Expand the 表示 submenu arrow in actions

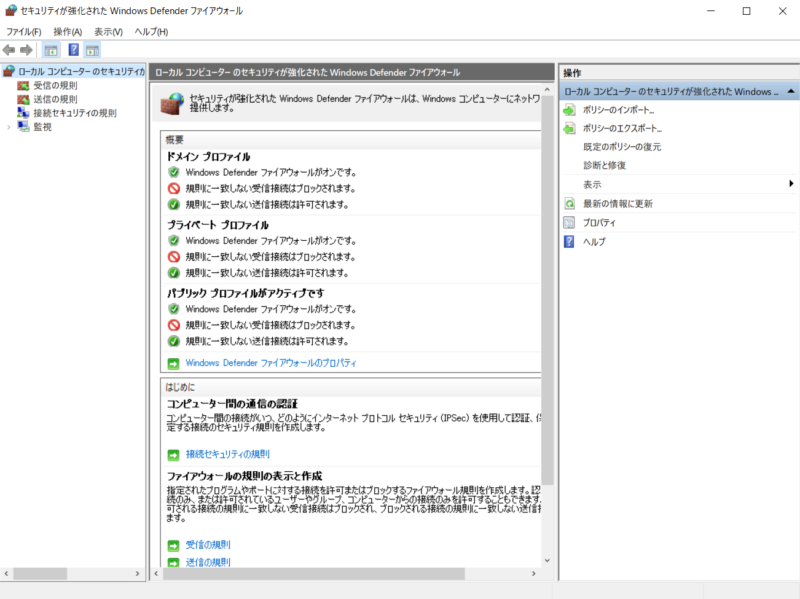[791, 184]
